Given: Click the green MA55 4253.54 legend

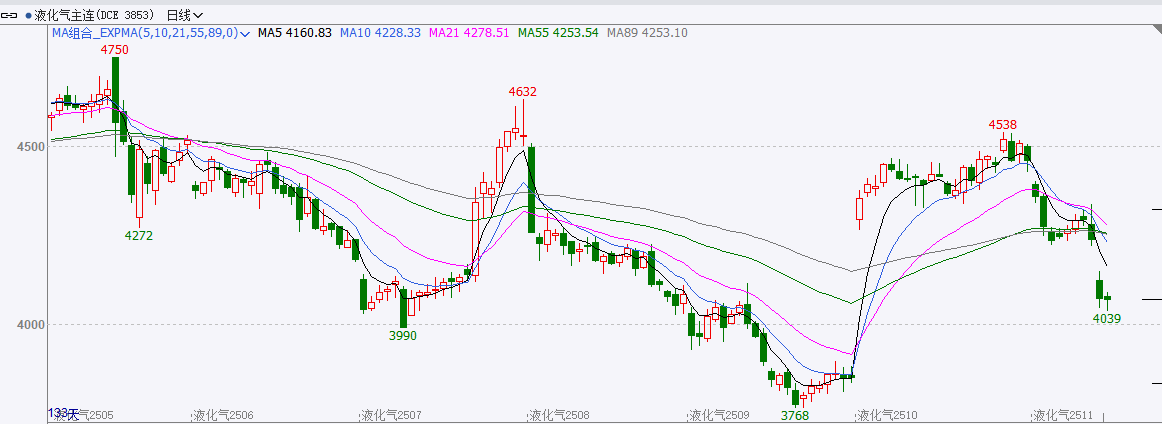Looking at the screenshot, I should click(558, 33).
